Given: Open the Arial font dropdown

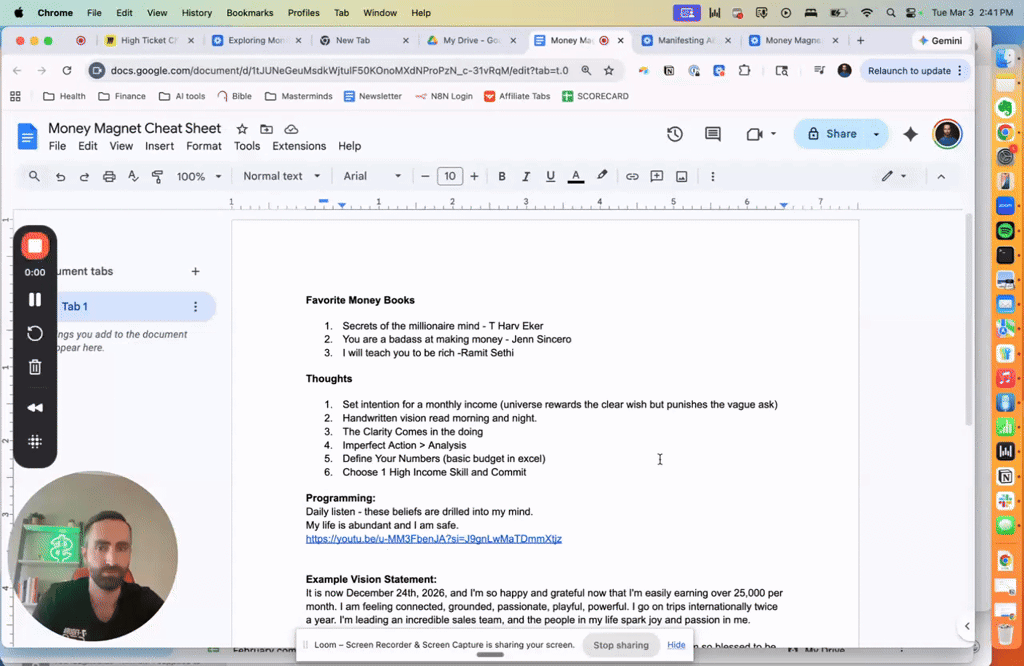Looking at the screenshot, I should click(372, 176).
